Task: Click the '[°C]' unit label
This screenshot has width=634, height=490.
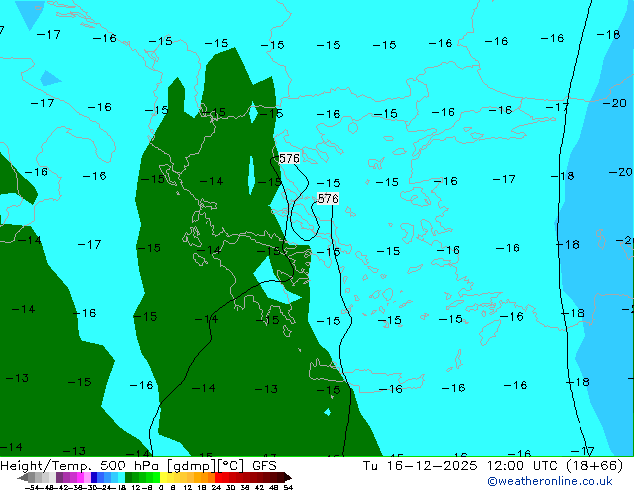Action: click(231, 466)
